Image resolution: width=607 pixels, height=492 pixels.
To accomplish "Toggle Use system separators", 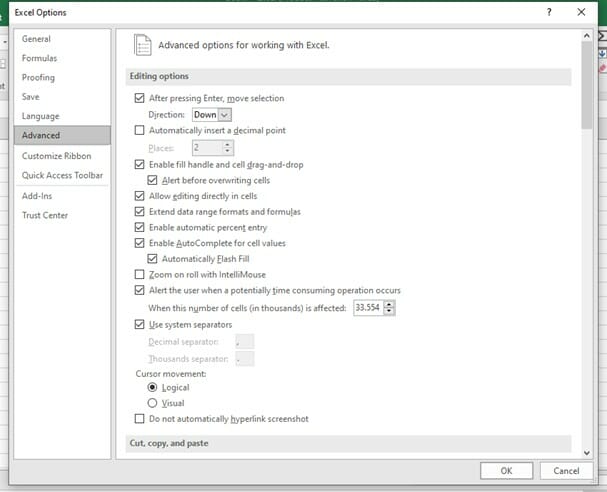I will coord(139,324).
